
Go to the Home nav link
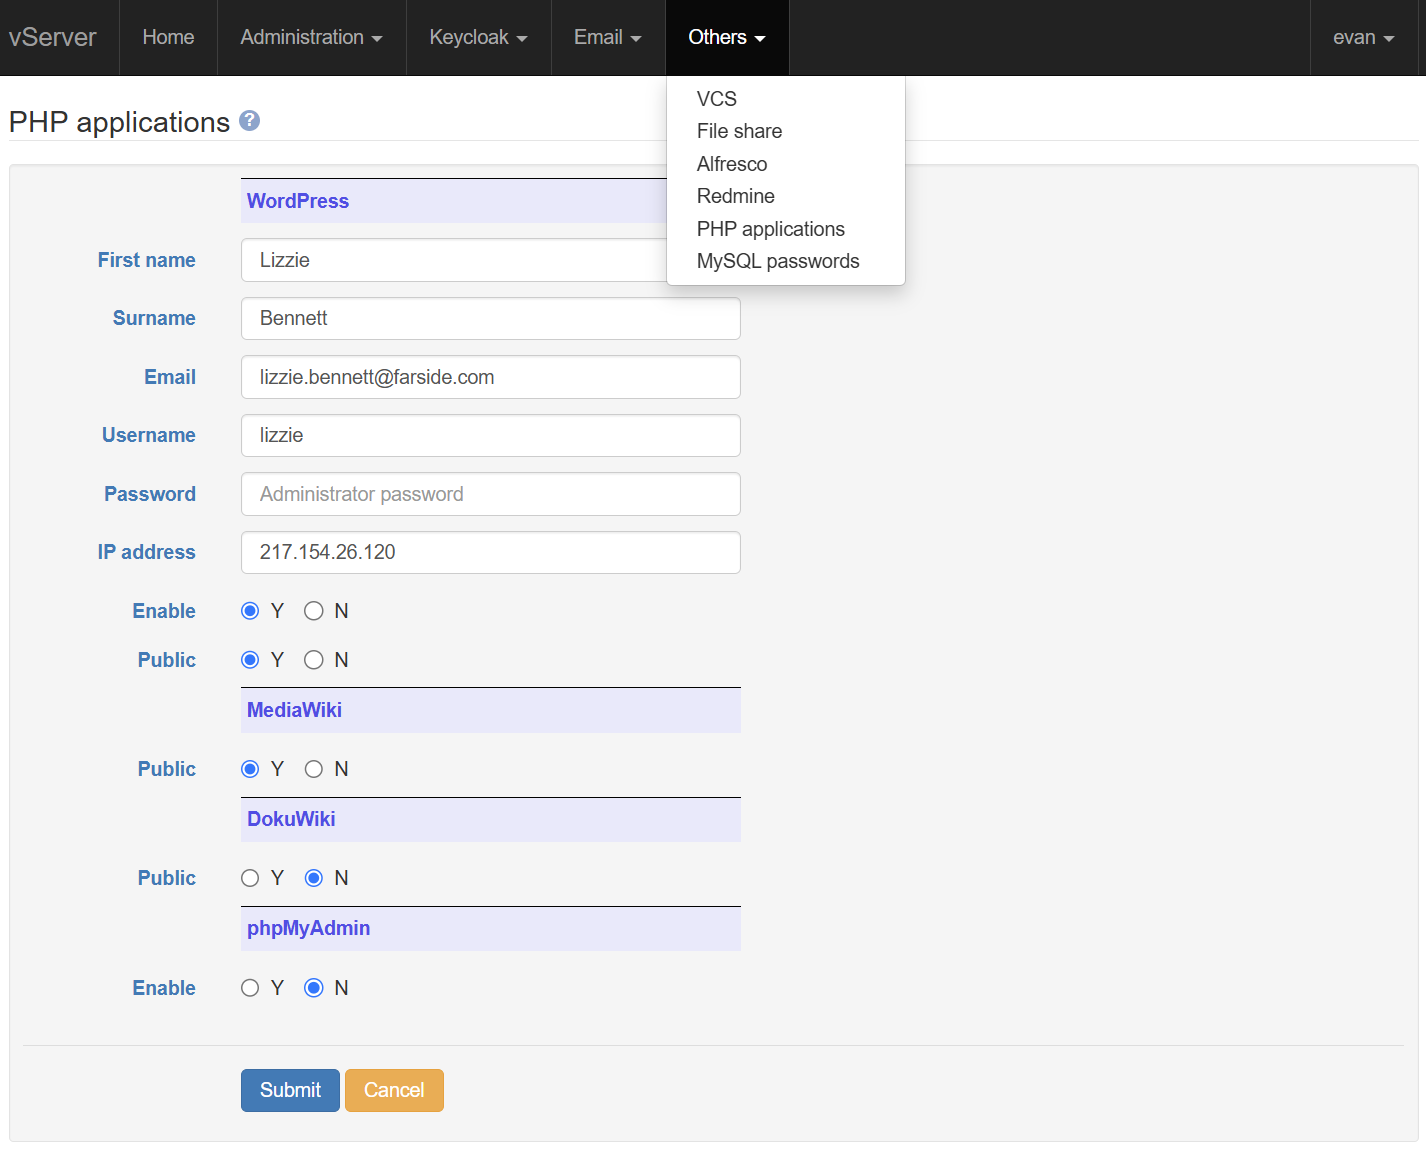pyautogui.click(x=168, y=37)
